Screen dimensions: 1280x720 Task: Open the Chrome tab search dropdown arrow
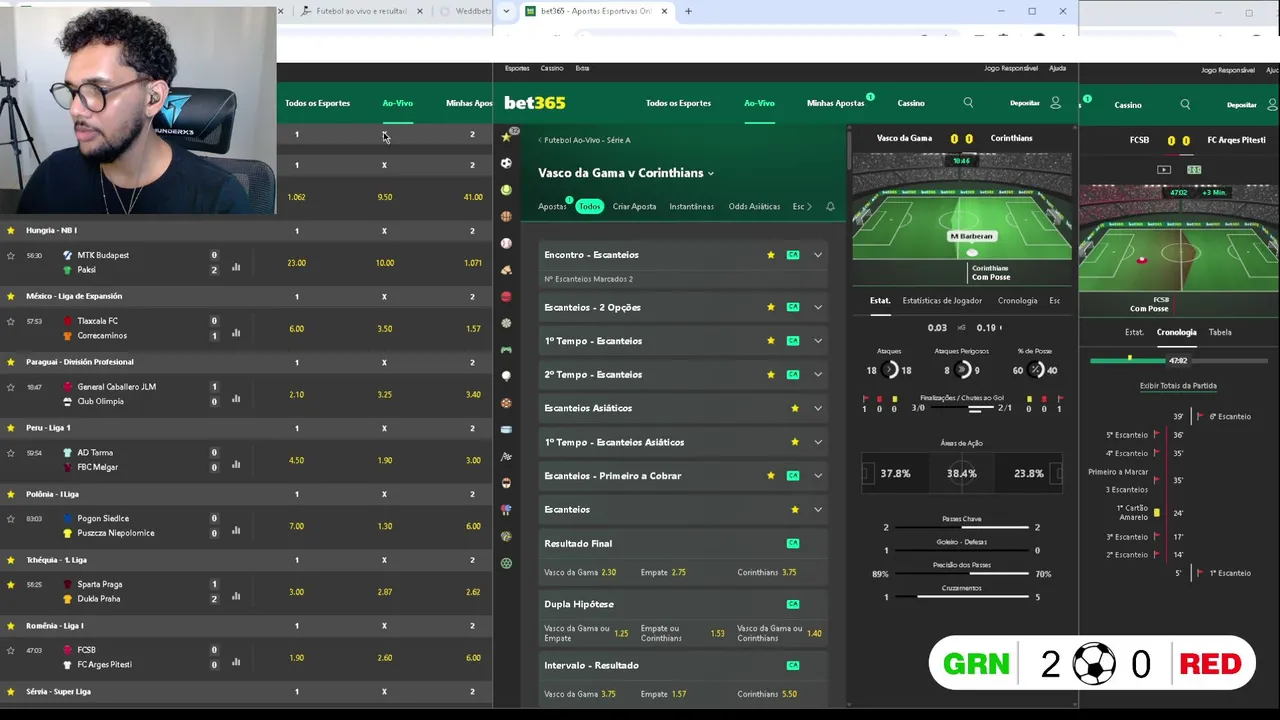pos(506,11)
